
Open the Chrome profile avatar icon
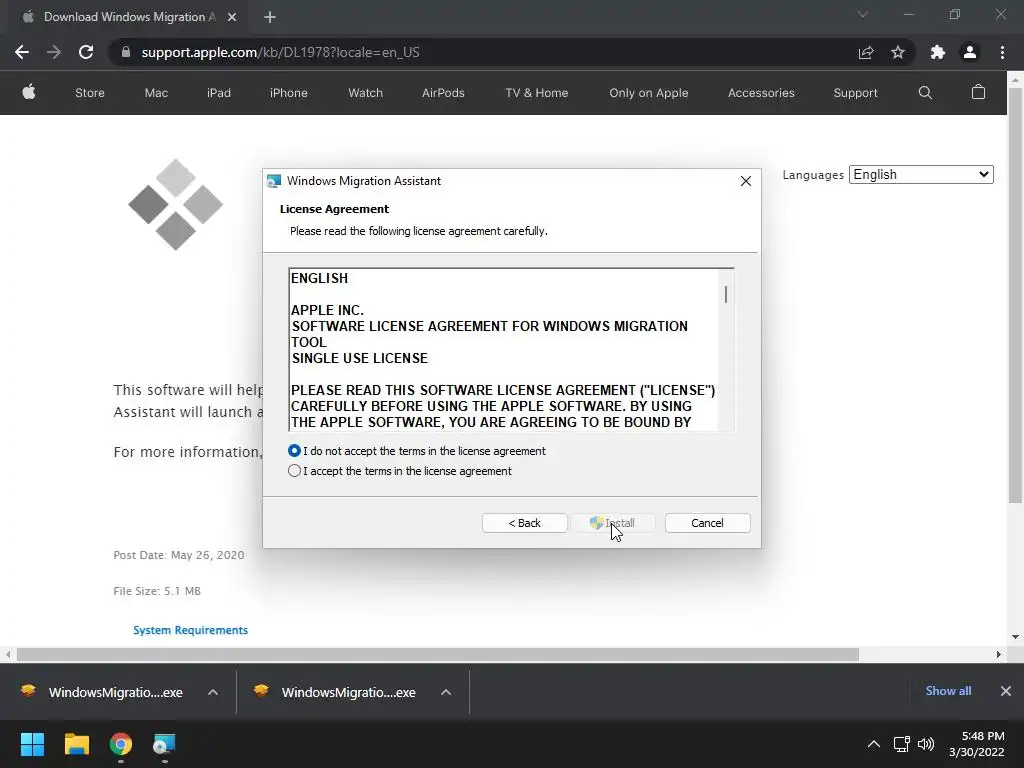coord(970,52)
